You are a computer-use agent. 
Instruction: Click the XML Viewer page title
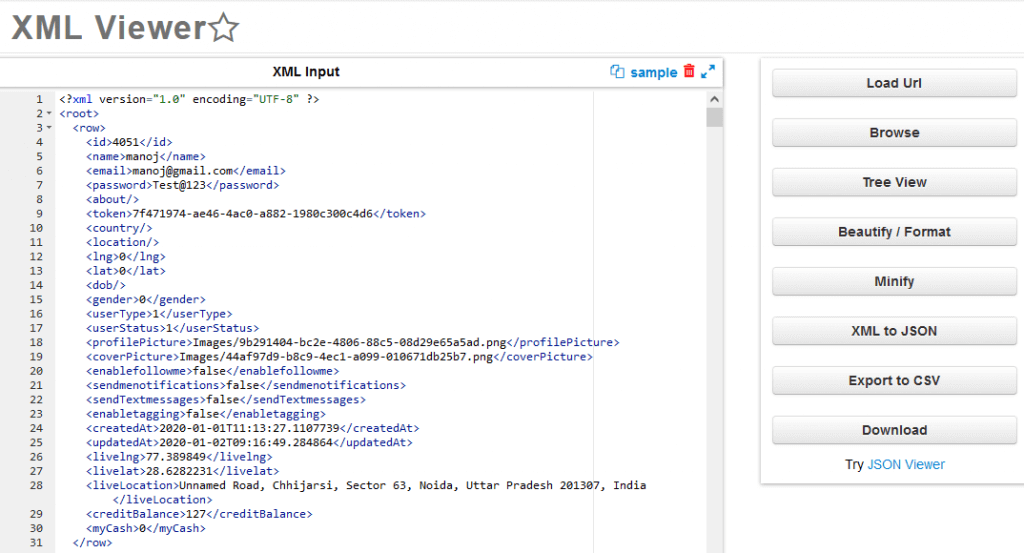point(109,27)
